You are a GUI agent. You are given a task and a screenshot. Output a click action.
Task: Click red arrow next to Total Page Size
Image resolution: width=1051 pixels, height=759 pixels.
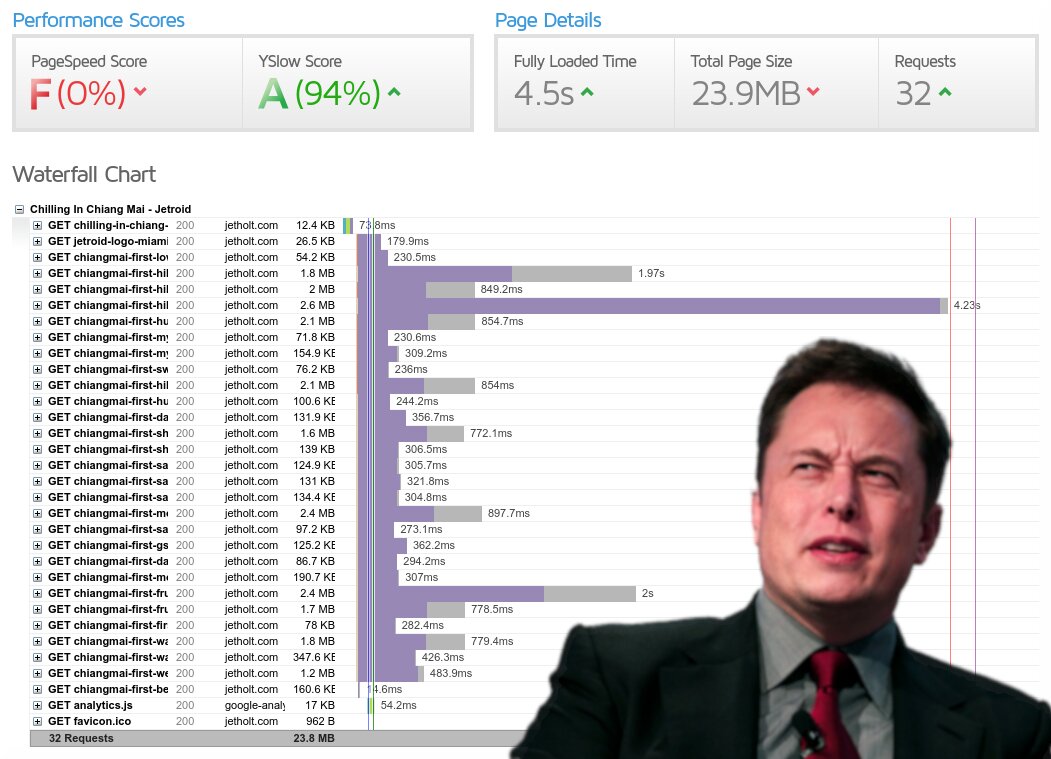tap(813, 93)
